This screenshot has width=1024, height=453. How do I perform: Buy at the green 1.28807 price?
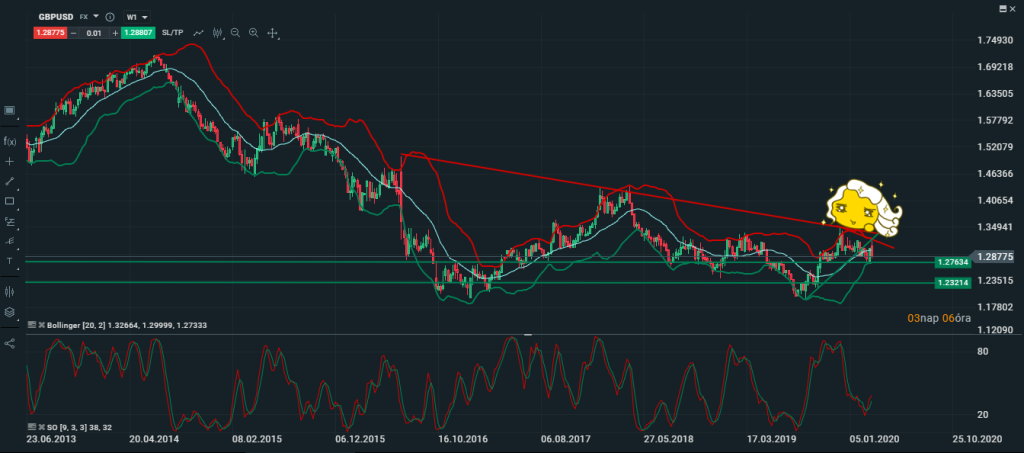(139, 33)
